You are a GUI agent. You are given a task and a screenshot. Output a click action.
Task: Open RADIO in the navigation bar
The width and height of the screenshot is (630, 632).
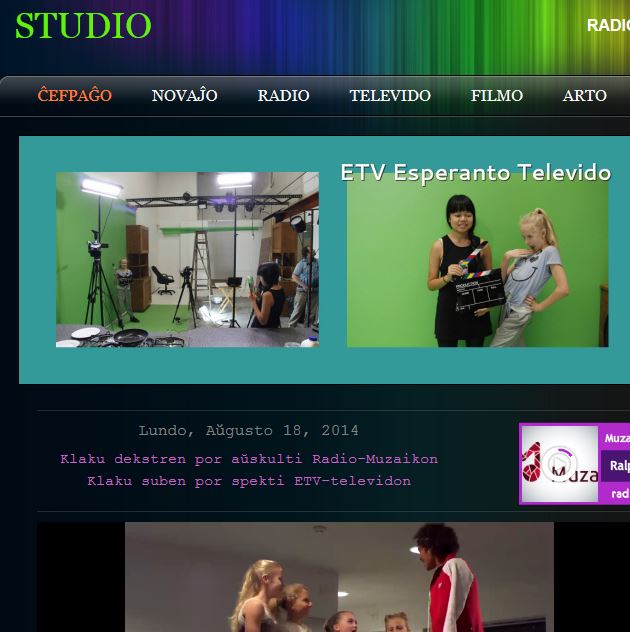283,96
